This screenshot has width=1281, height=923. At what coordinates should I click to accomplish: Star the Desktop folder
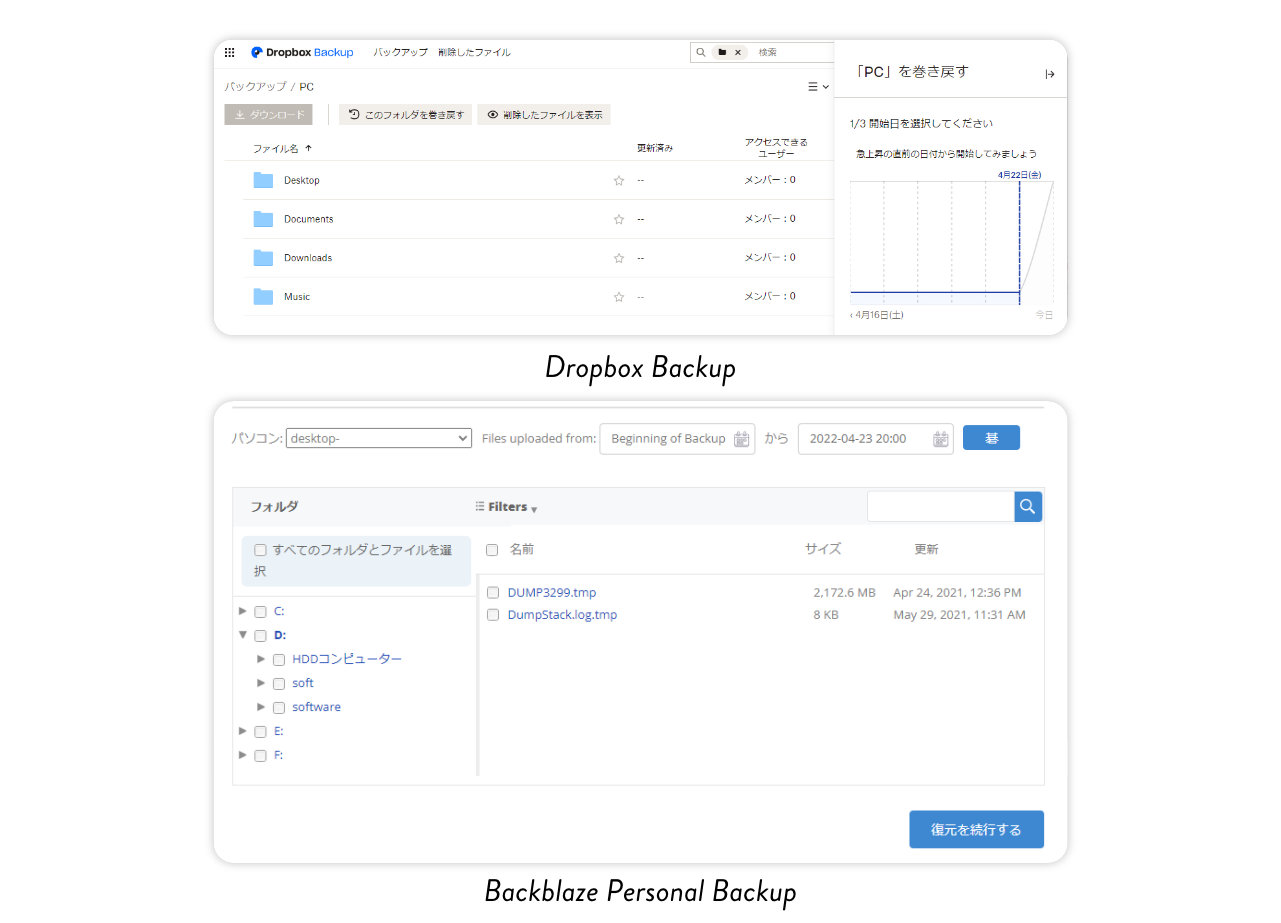pos(618,181)
